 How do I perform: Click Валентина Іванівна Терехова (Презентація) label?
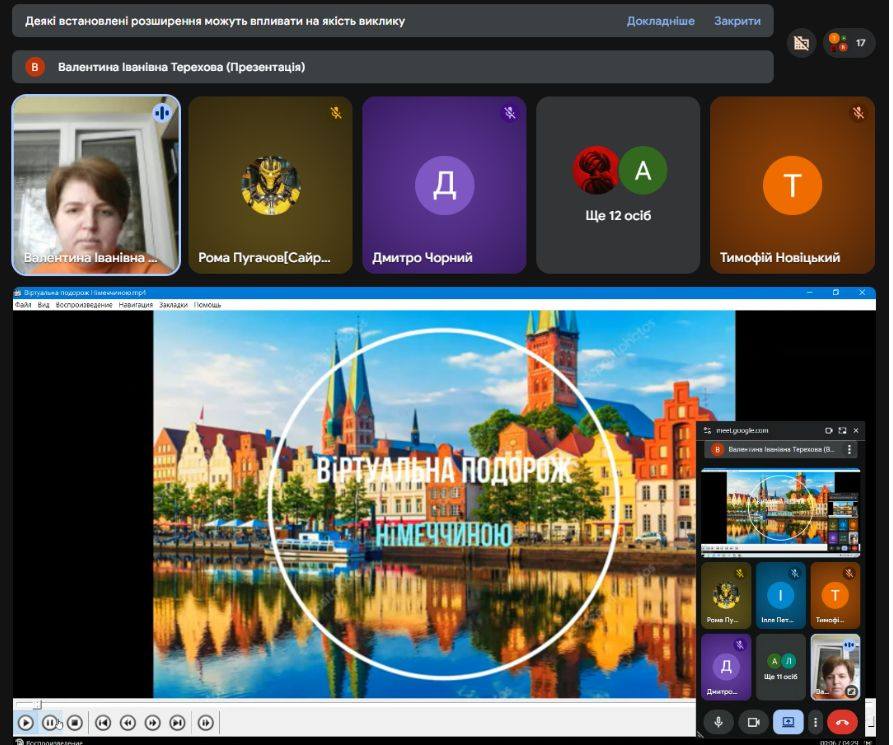click(181, 67)
